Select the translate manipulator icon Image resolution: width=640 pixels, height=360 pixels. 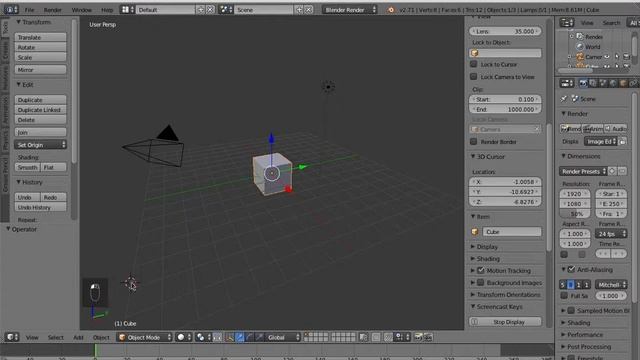[x=240, y=337]
